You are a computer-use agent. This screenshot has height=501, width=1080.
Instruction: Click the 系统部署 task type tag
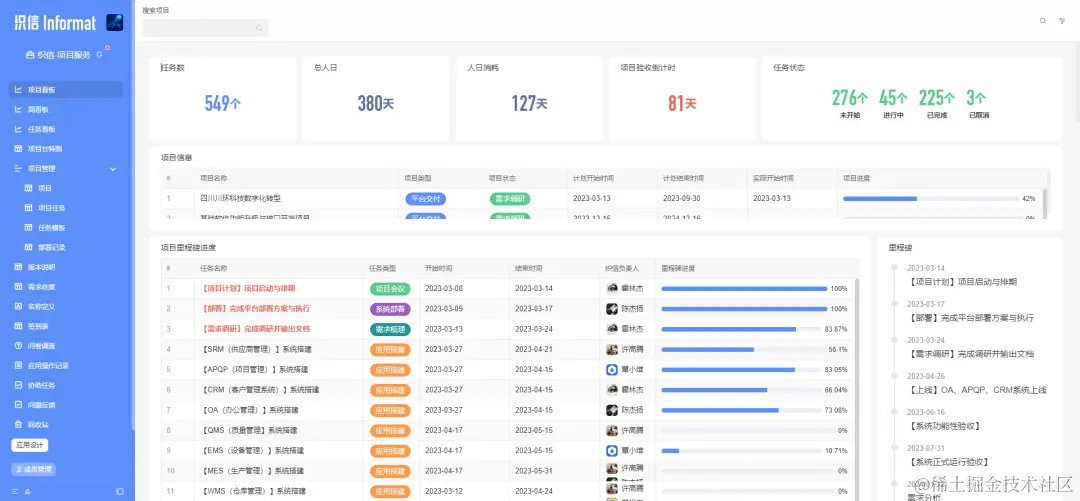(391, 309)
